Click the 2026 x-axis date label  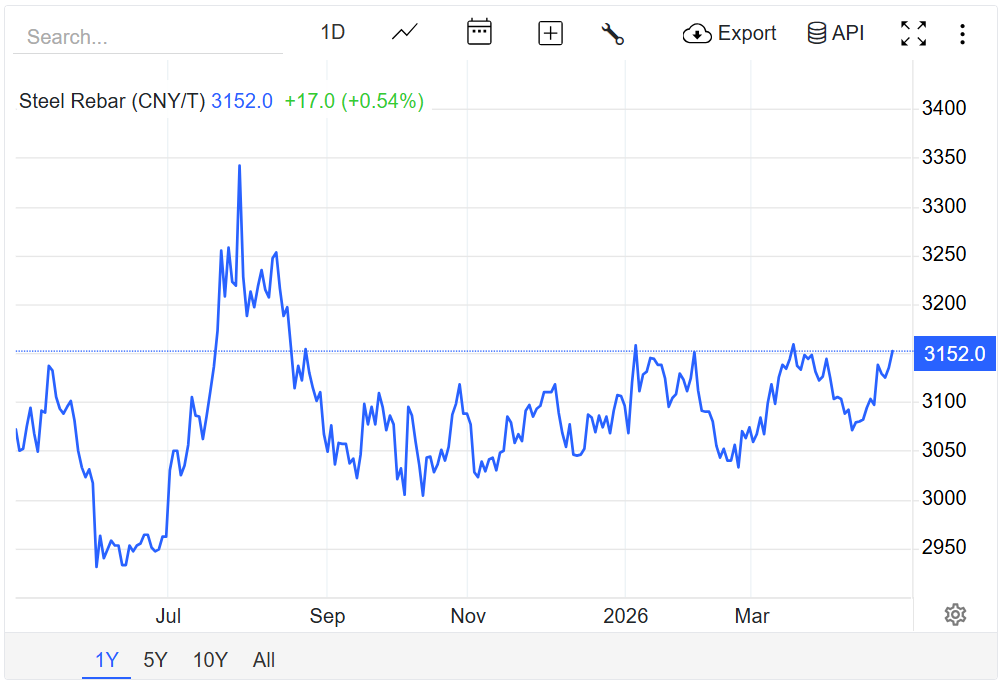625,616
